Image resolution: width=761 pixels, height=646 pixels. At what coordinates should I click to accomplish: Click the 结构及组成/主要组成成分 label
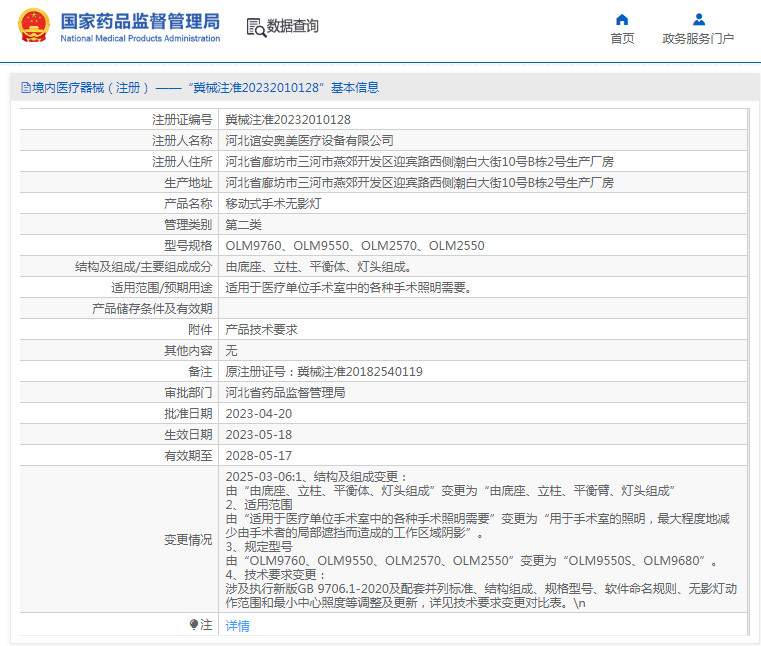coord(144,267)
